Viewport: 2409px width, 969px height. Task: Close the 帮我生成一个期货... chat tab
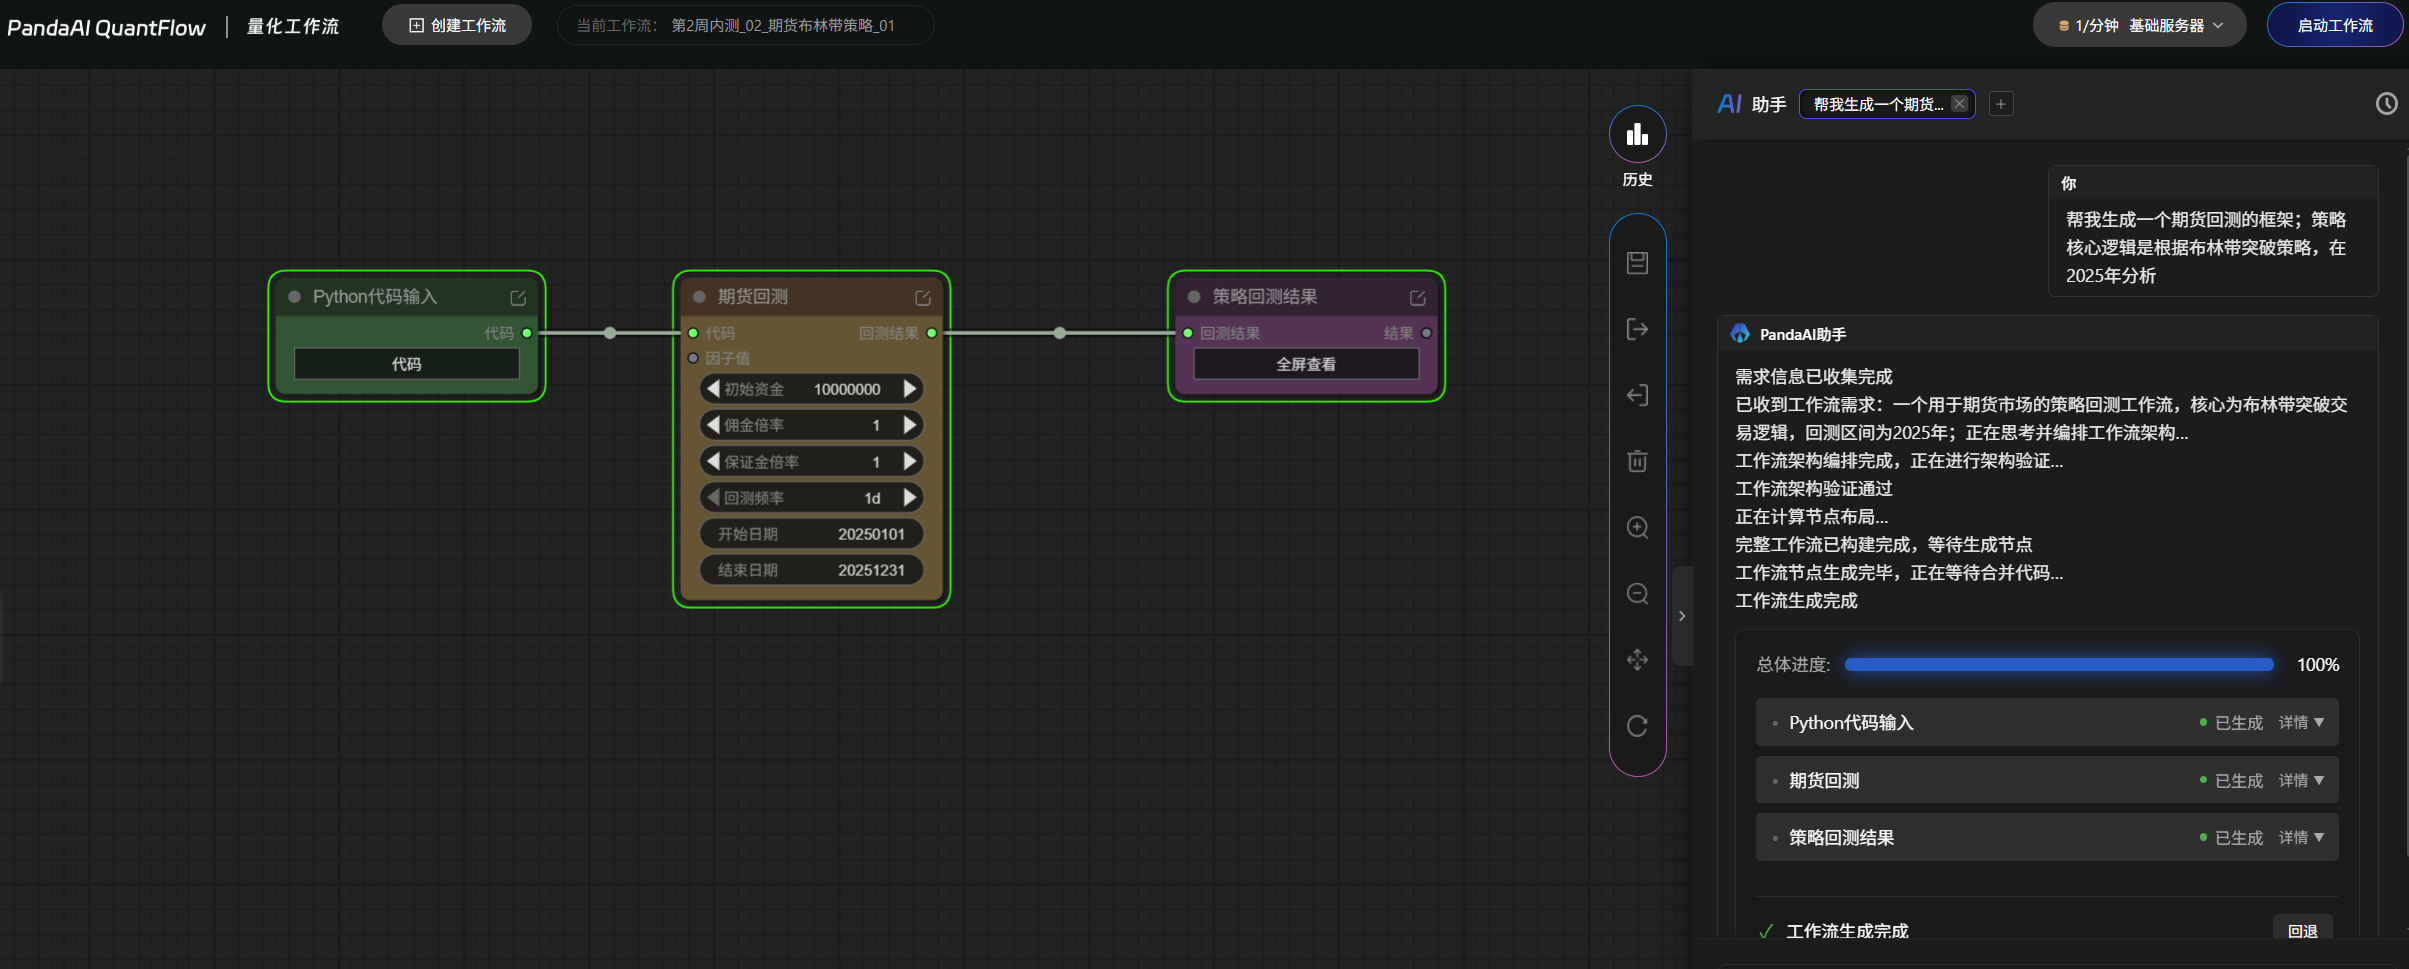coord(1959,104)
